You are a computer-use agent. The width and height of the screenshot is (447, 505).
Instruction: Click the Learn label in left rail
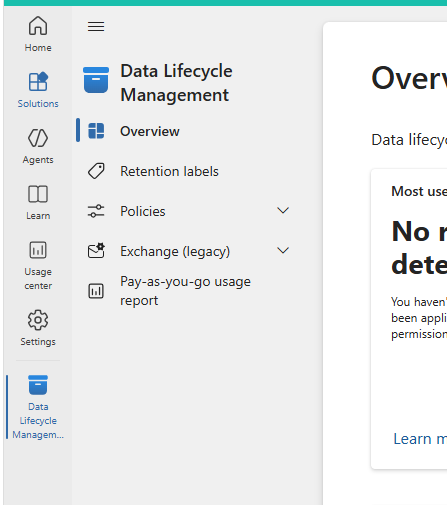pyautogui.click(x=38, y=216)
